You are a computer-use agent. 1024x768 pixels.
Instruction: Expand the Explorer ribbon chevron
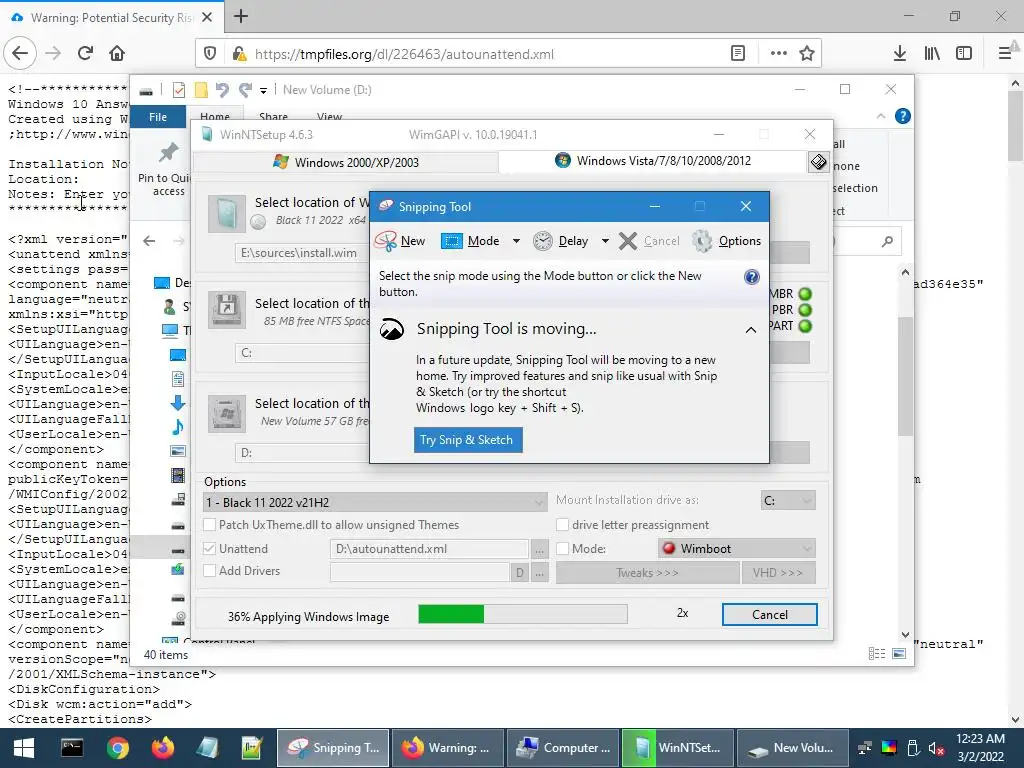point(881,116)
